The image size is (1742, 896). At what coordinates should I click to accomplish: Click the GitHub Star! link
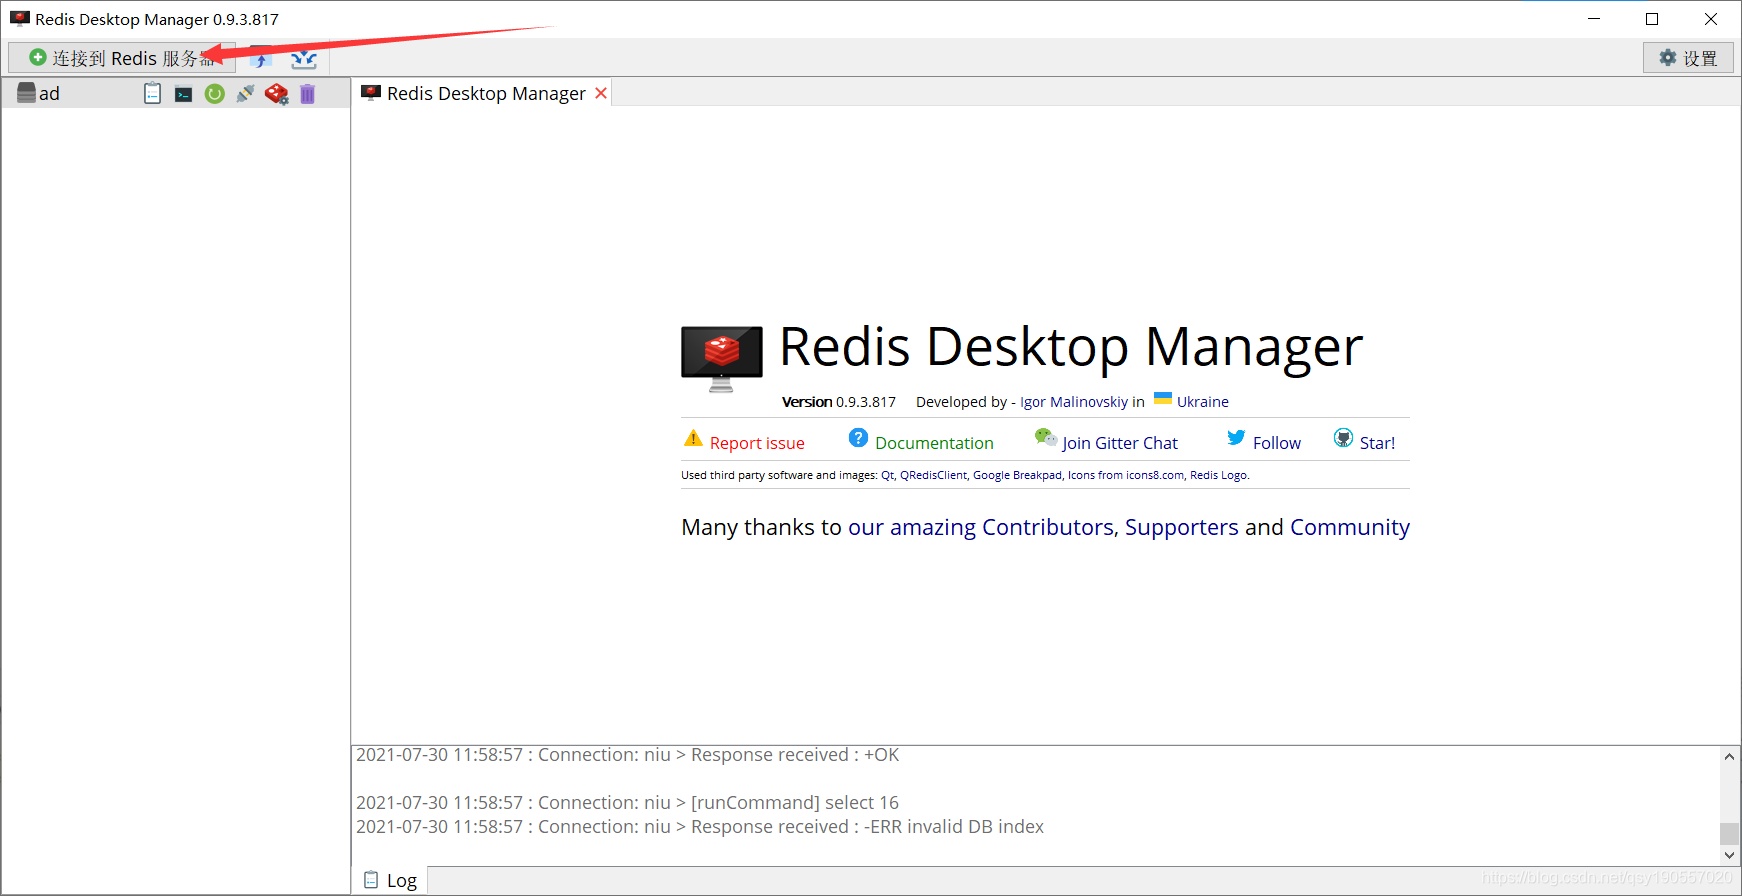pos(1377,443)
